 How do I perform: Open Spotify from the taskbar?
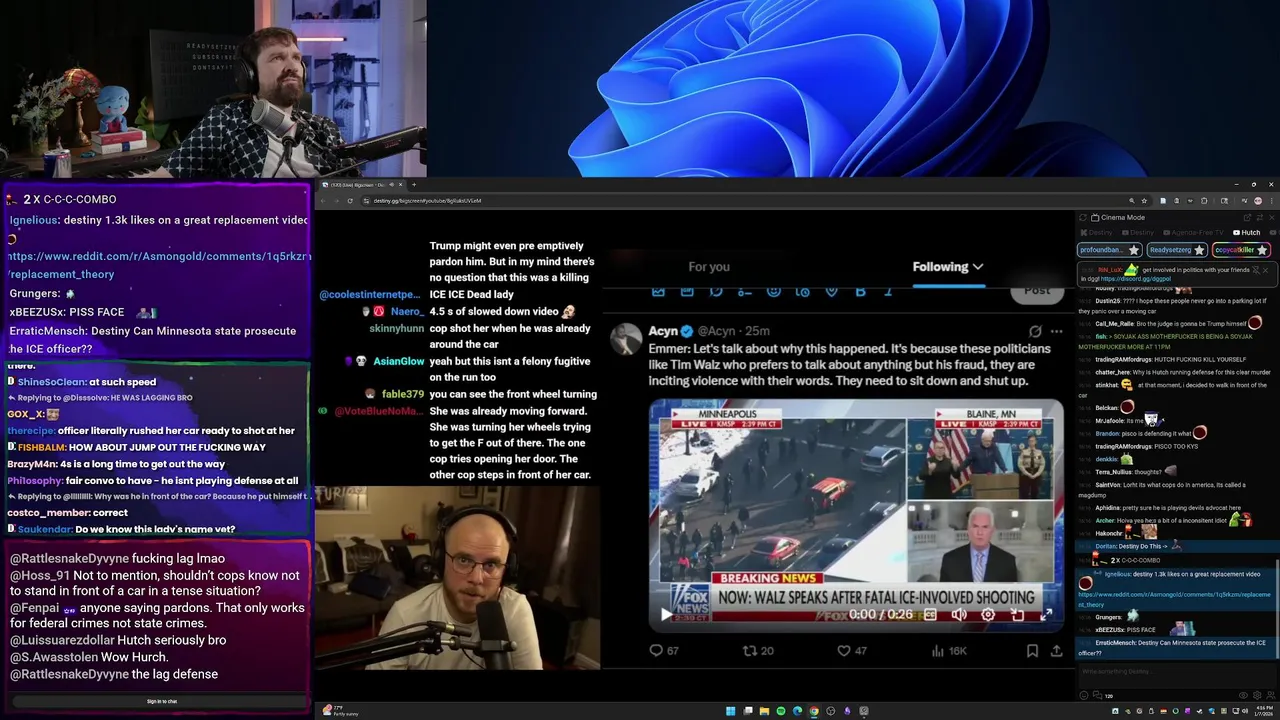(781, 711)
